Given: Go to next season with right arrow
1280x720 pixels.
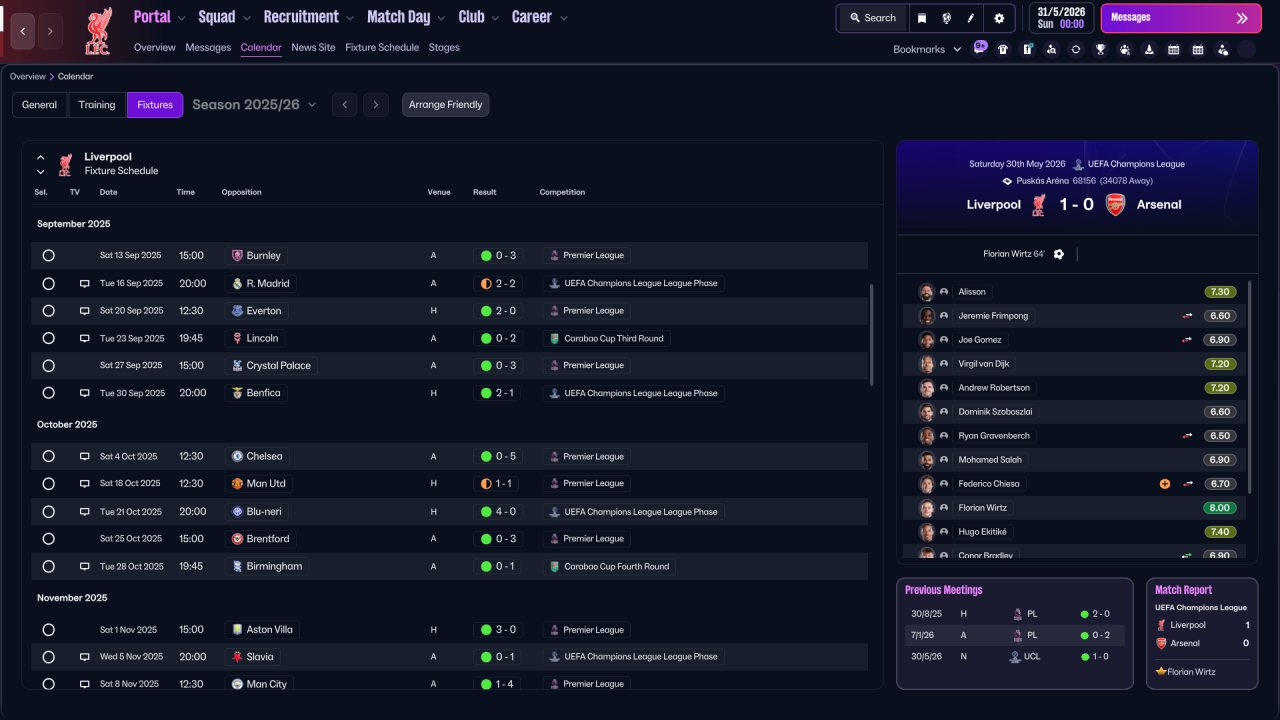Looking at the screenshot, I should (376, 105).
